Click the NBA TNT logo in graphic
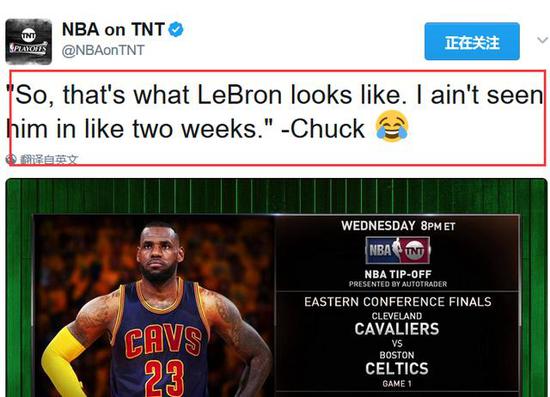 [x=398, y=250]
